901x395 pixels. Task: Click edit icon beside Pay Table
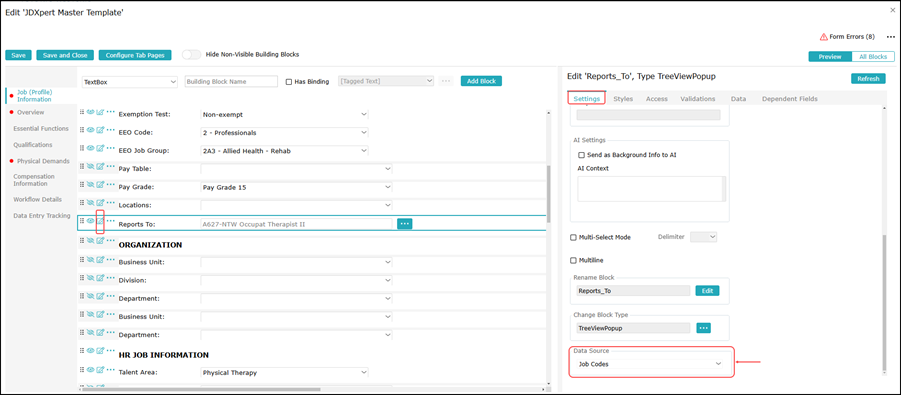tap(100, 168)
